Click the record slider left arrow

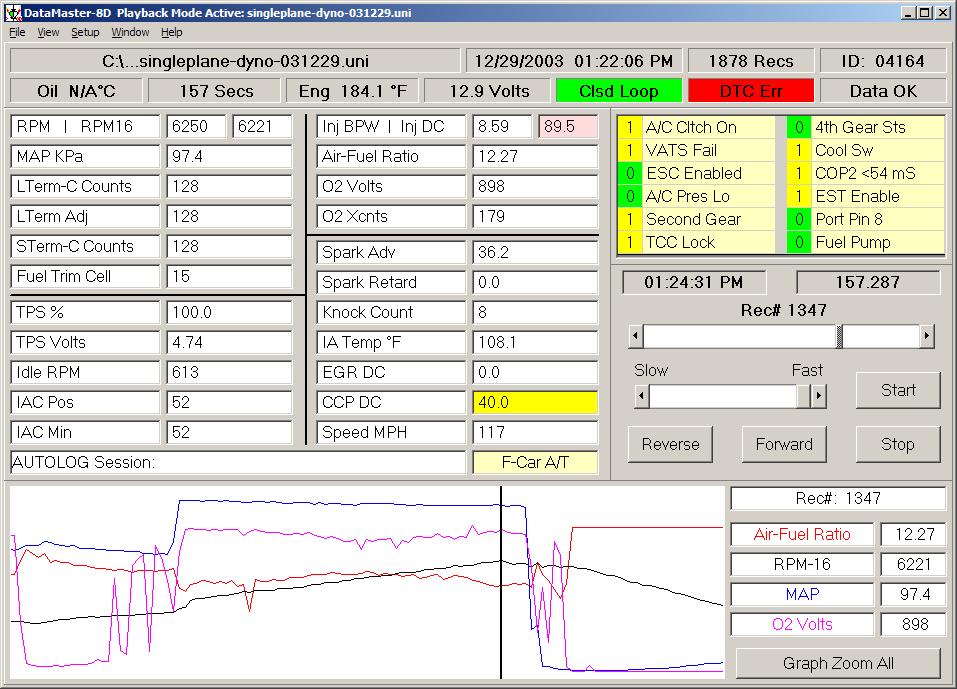636,336
